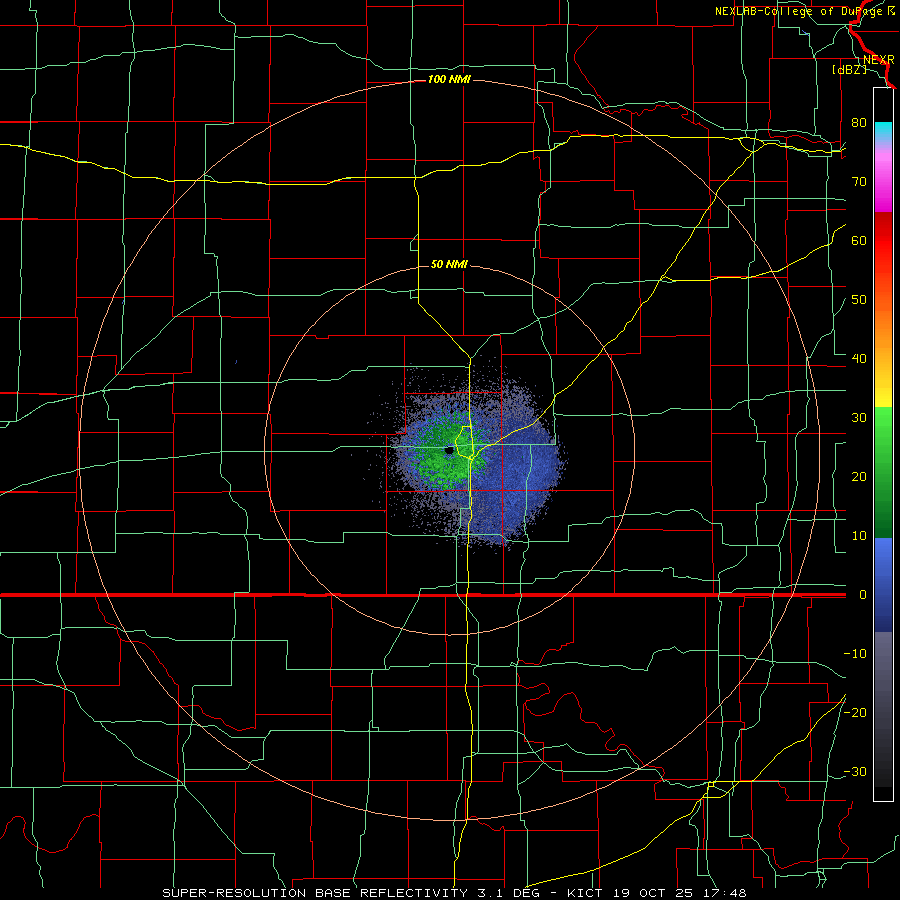Click the NEXR label above the scale
Viewport: 900px width, 900px height.
coord(879,60)
